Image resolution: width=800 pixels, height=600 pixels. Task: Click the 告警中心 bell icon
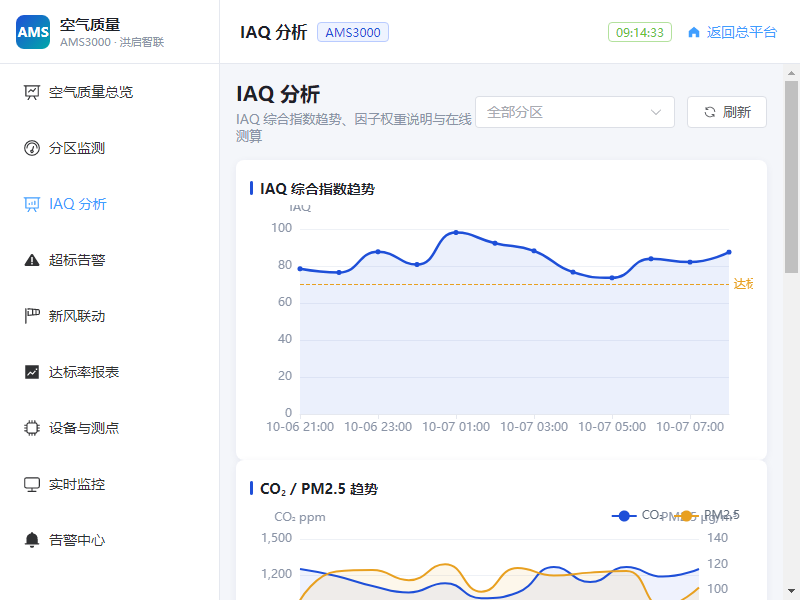click(x=32, y=540)
